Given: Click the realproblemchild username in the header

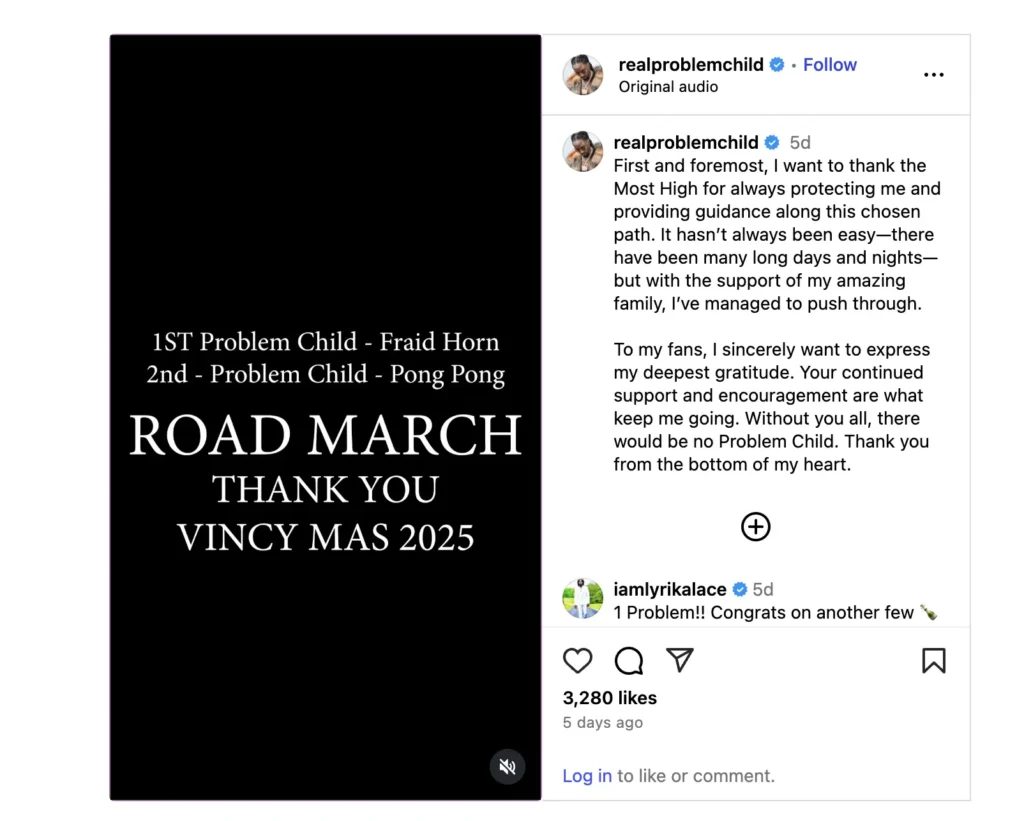Looking at the screenshot, I should coord(691,65).
